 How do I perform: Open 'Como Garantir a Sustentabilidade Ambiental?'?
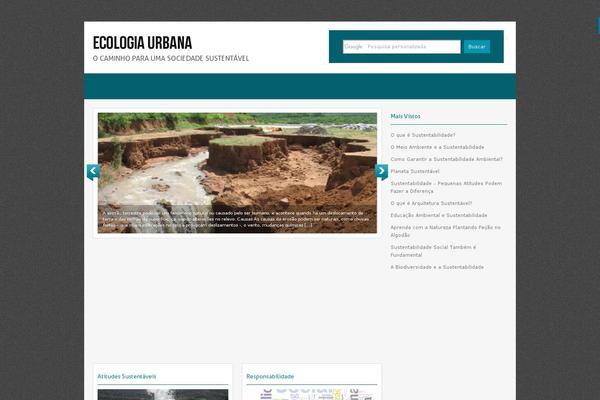[x=447, y=159]
